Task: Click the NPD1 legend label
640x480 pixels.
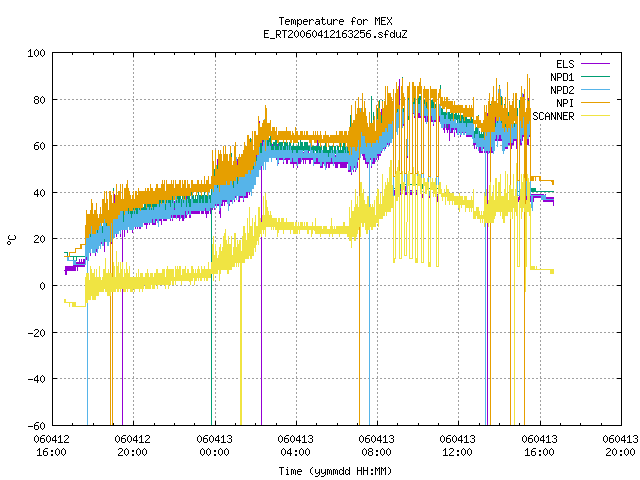Action: pos(562,77)
